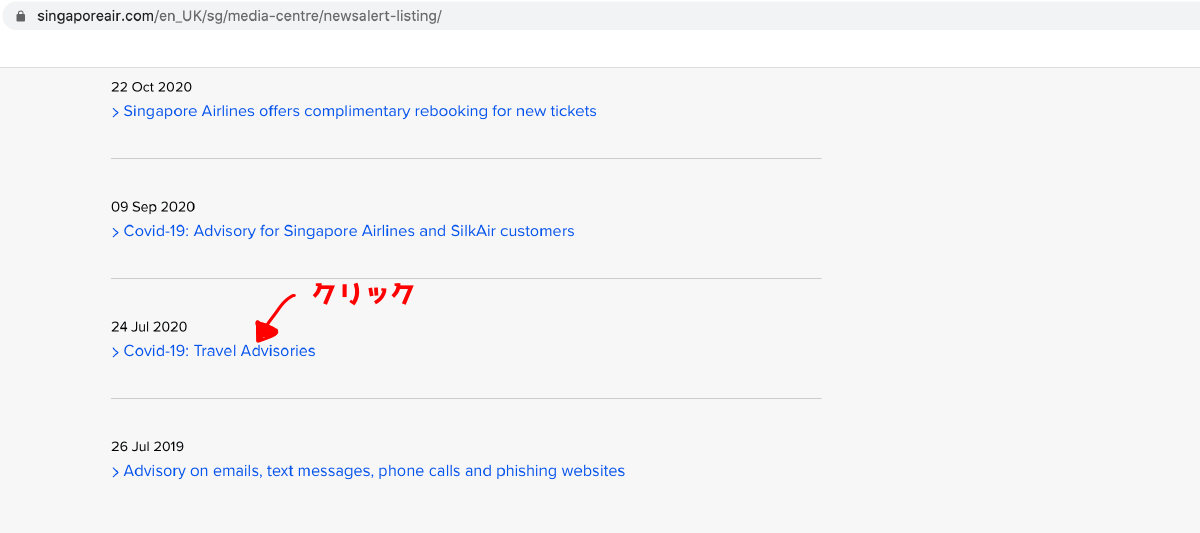This screenshot has height=533, width=1200.
Task: Click the padlock icon in address bar
Action: point(20,17)
